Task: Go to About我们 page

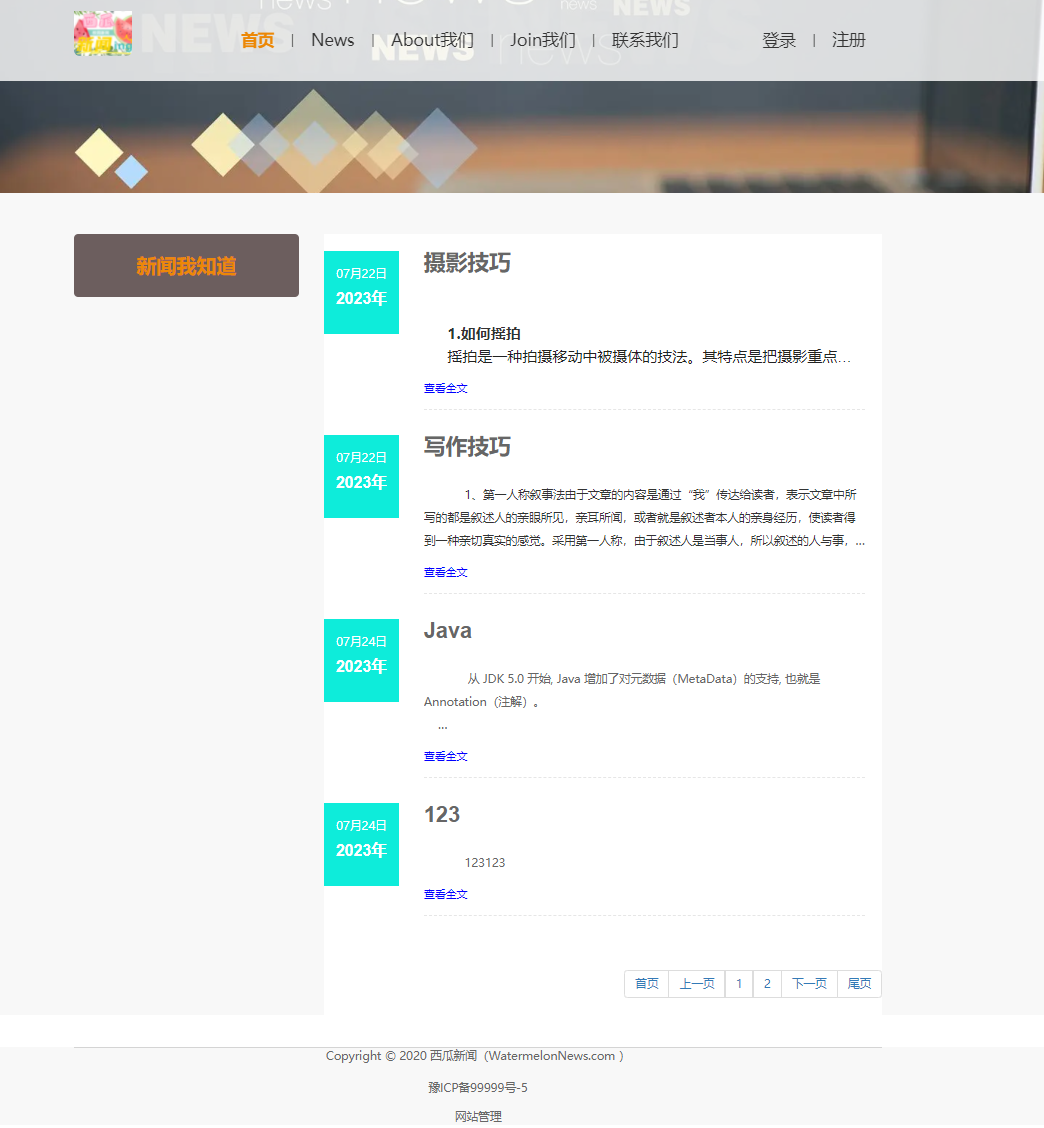Action: (432, 40)
